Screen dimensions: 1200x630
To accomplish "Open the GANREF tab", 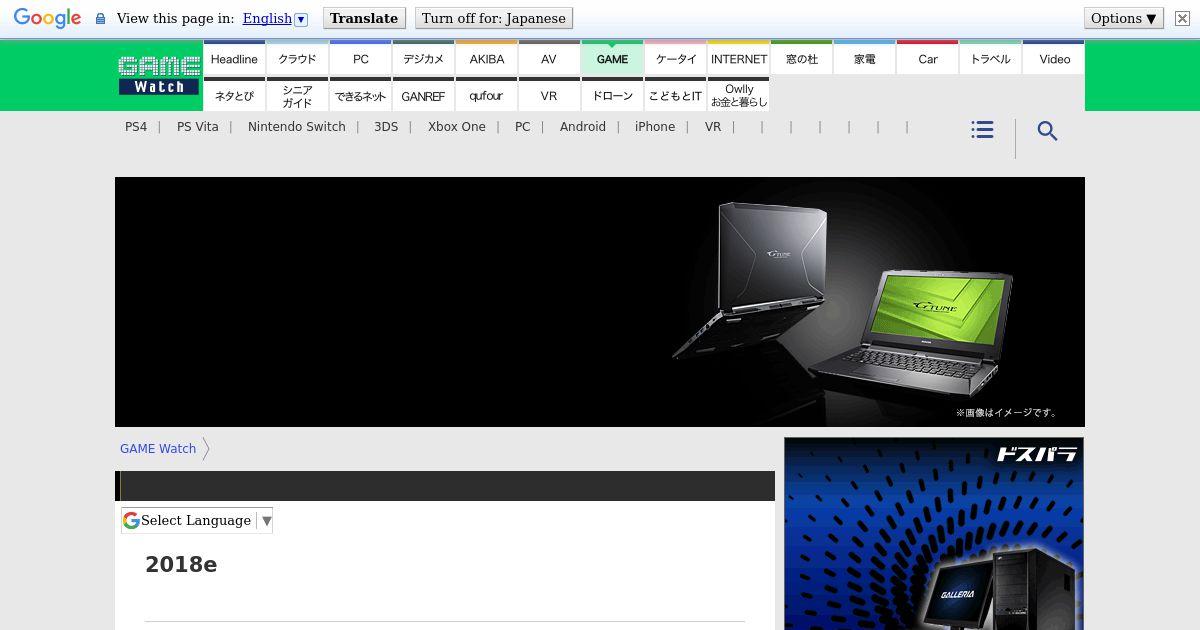I will click(423, 95).
